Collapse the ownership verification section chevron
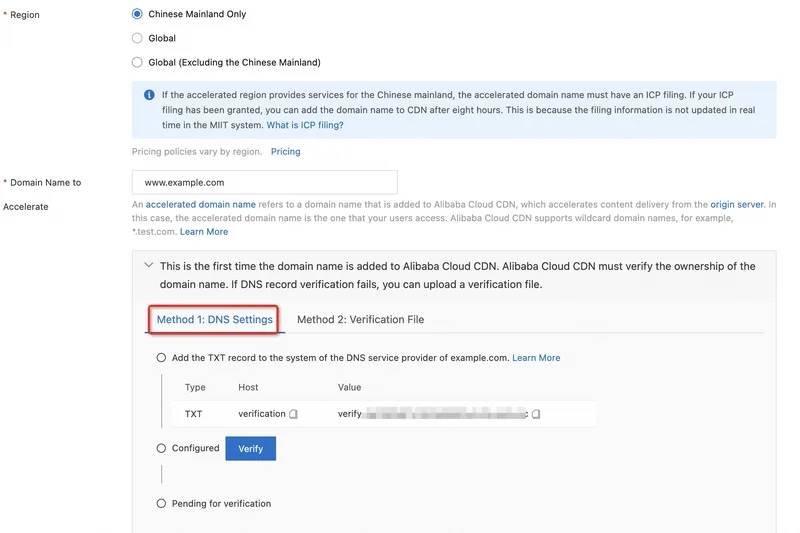This screenshot has height=533, width=800. [148, 265]
